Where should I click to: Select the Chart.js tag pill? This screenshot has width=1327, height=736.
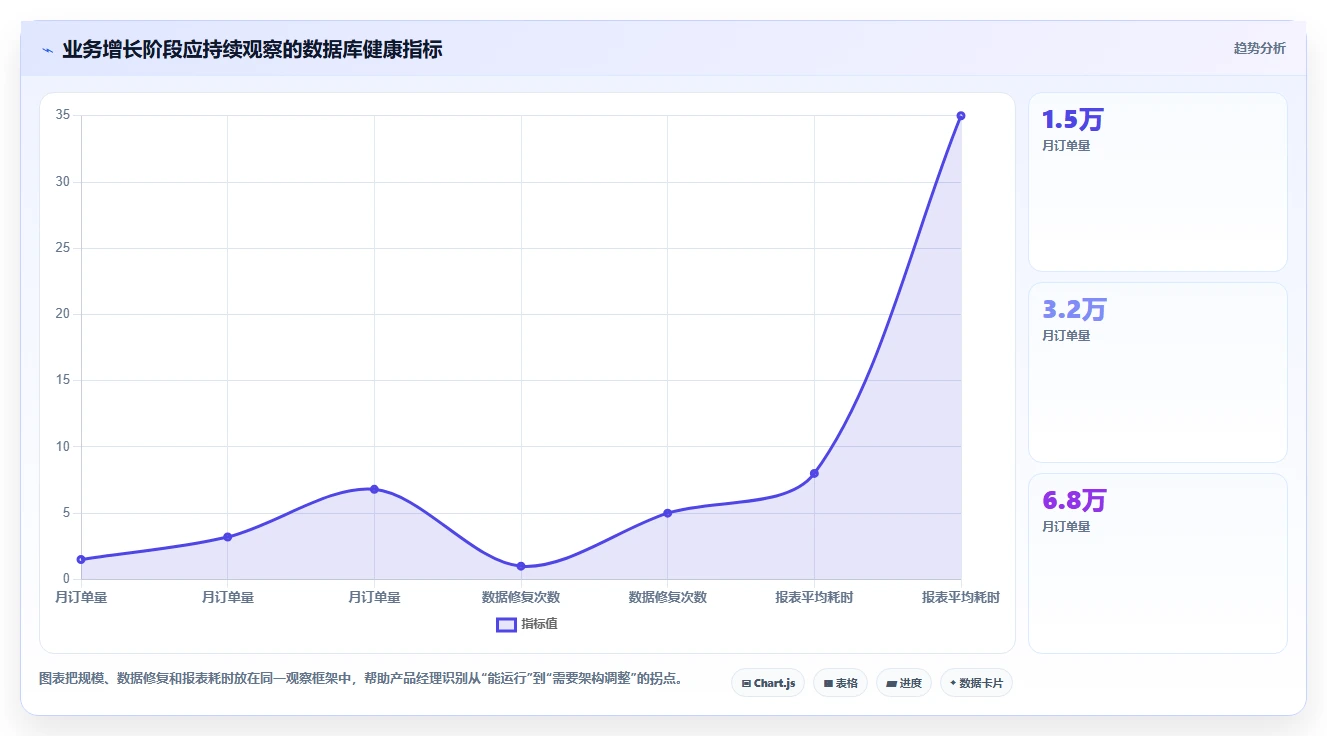tap(768, 683)
